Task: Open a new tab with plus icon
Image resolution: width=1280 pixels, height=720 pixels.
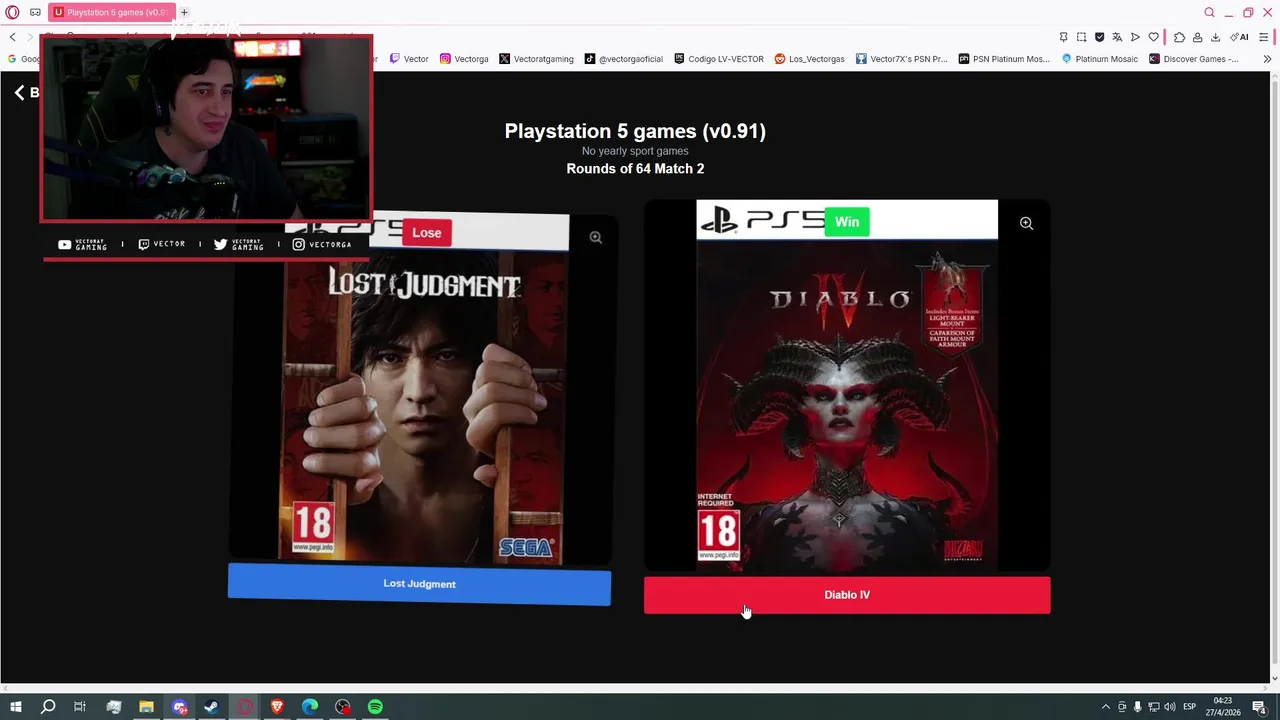Action: (x=184, y=12)
